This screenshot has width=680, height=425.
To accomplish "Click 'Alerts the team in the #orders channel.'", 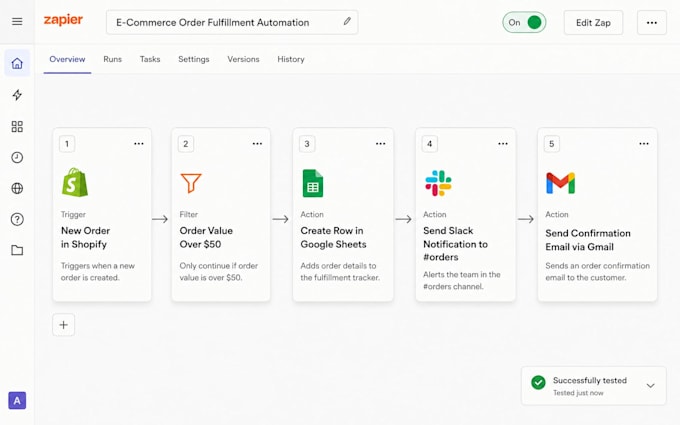I will (x=461, y=280).
